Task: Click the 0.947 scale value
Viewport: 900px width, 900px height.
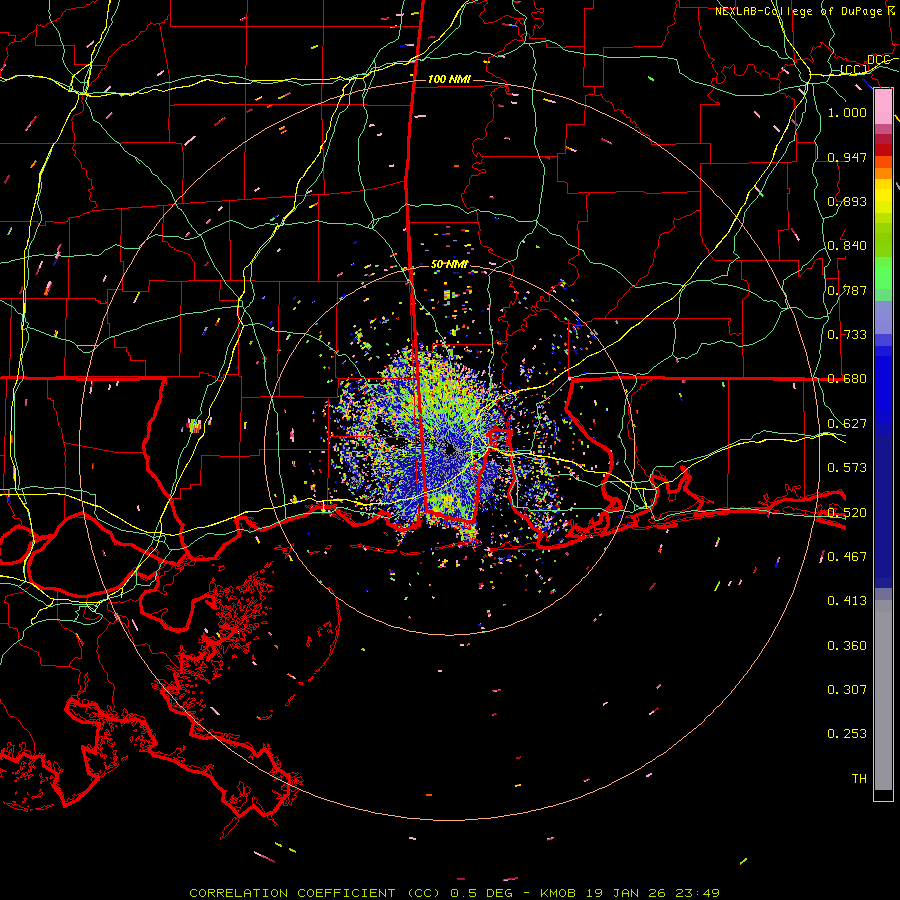Action: [x=847, y=157]
